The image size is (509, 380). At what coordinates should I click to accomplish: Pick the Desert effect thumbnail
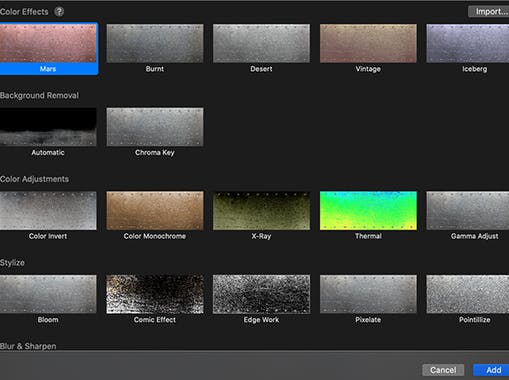(x=261, y=43)
